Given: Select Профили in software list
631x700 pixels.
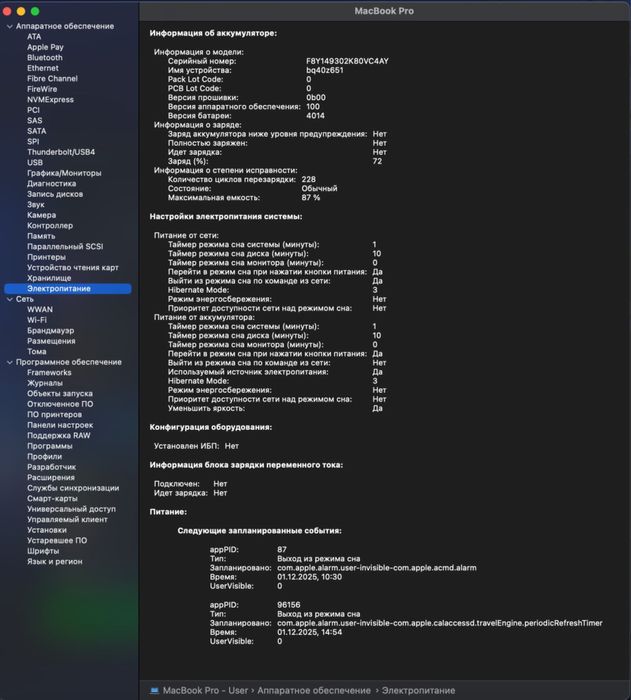Looking at the screenshot, I should click(44, 457).
